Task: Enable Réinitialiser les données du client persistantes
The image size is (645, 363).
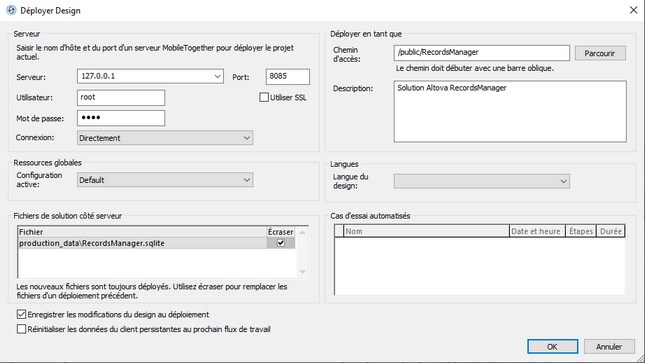Action: point(21,329)
